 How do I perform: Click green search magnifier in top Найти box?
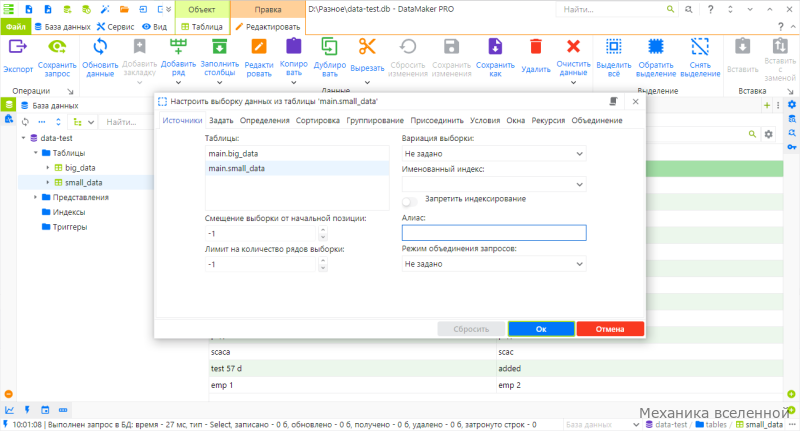pyautogui.click(x=670, y=9)
